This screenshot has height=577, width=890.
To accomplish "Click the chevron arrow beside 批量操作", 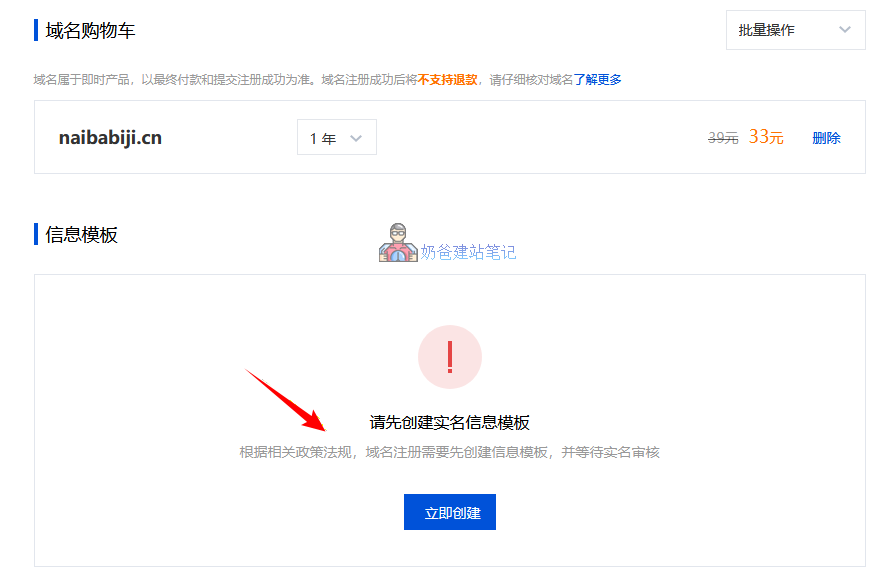I will [x=846, y=31].
